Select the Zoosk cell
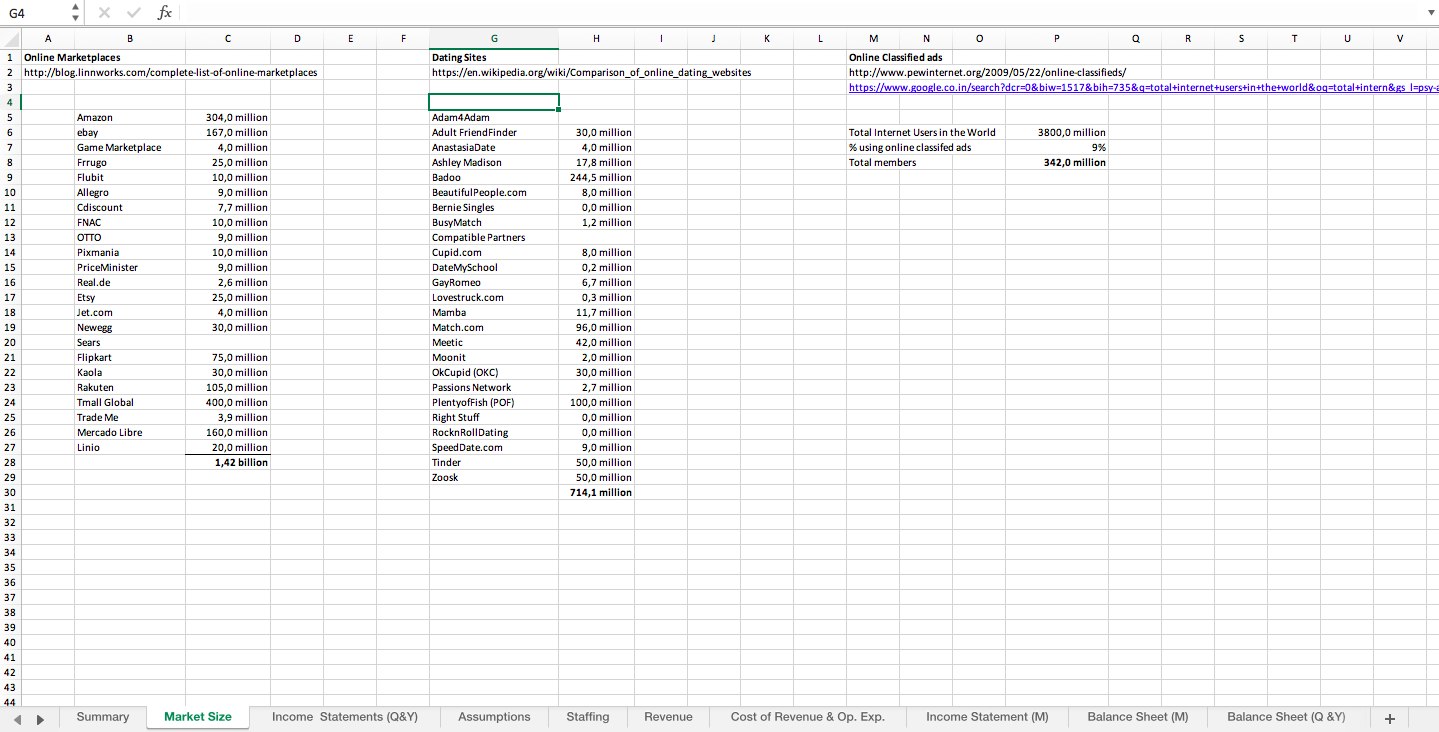The image size is (1439, 732). pos(494,477)
